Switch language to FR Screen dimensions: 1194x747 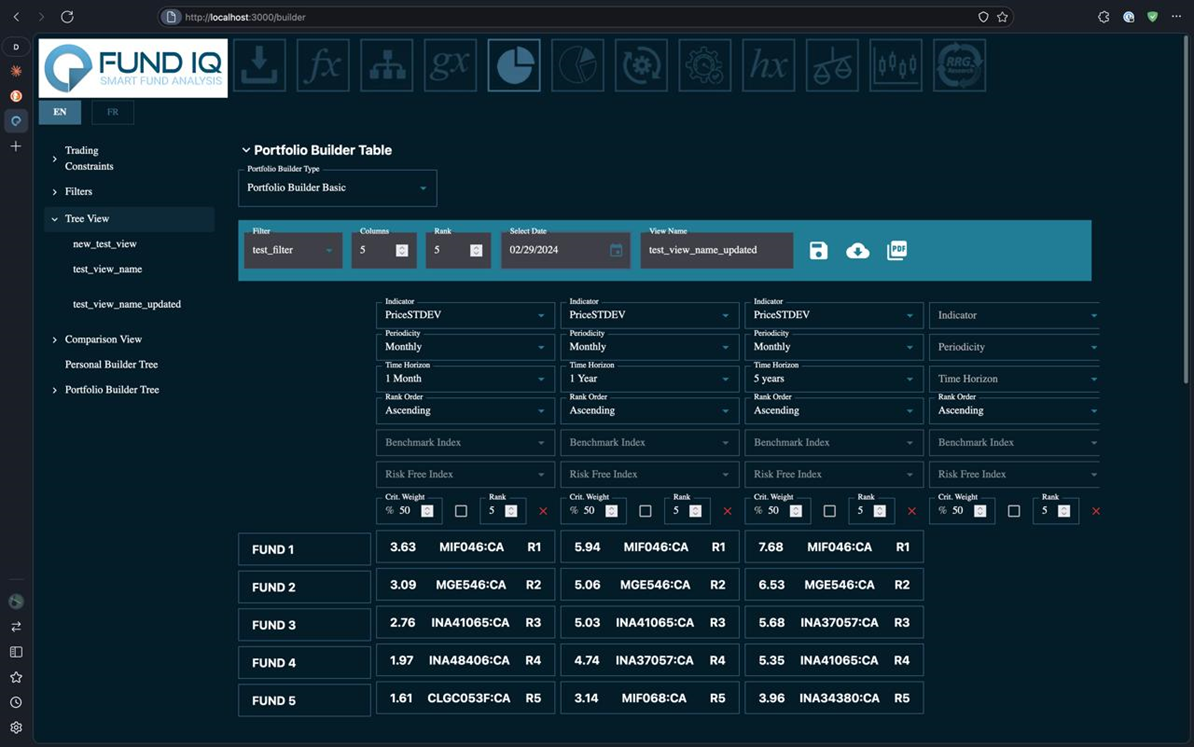pos(112,112)
